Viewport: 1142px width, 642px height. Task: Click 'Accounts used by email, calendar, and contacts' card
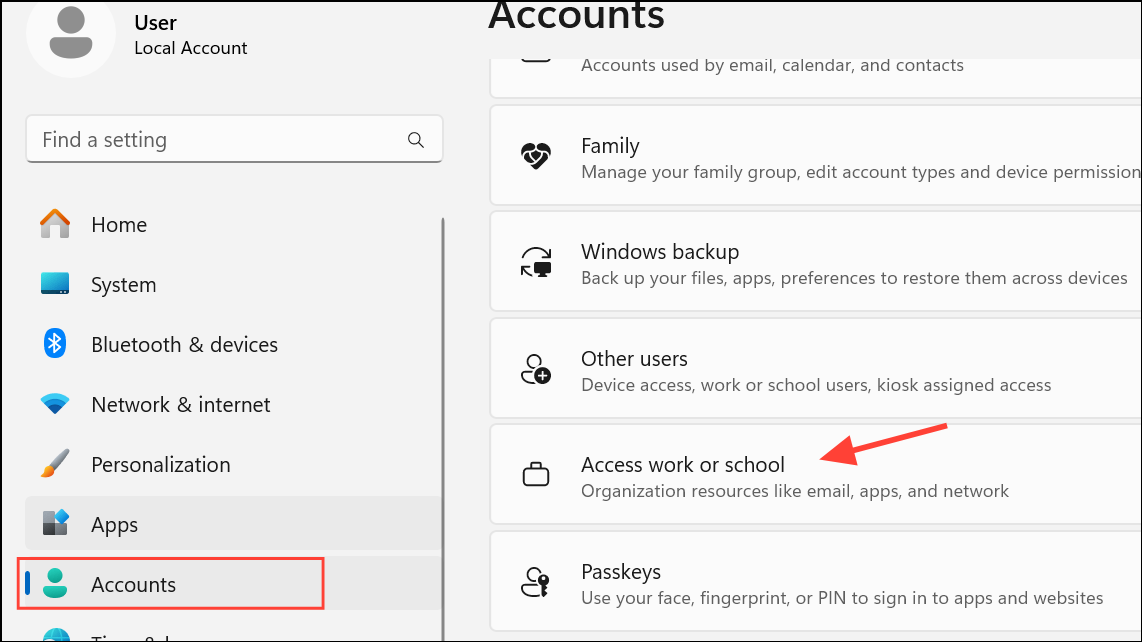(x=816, y=77)
